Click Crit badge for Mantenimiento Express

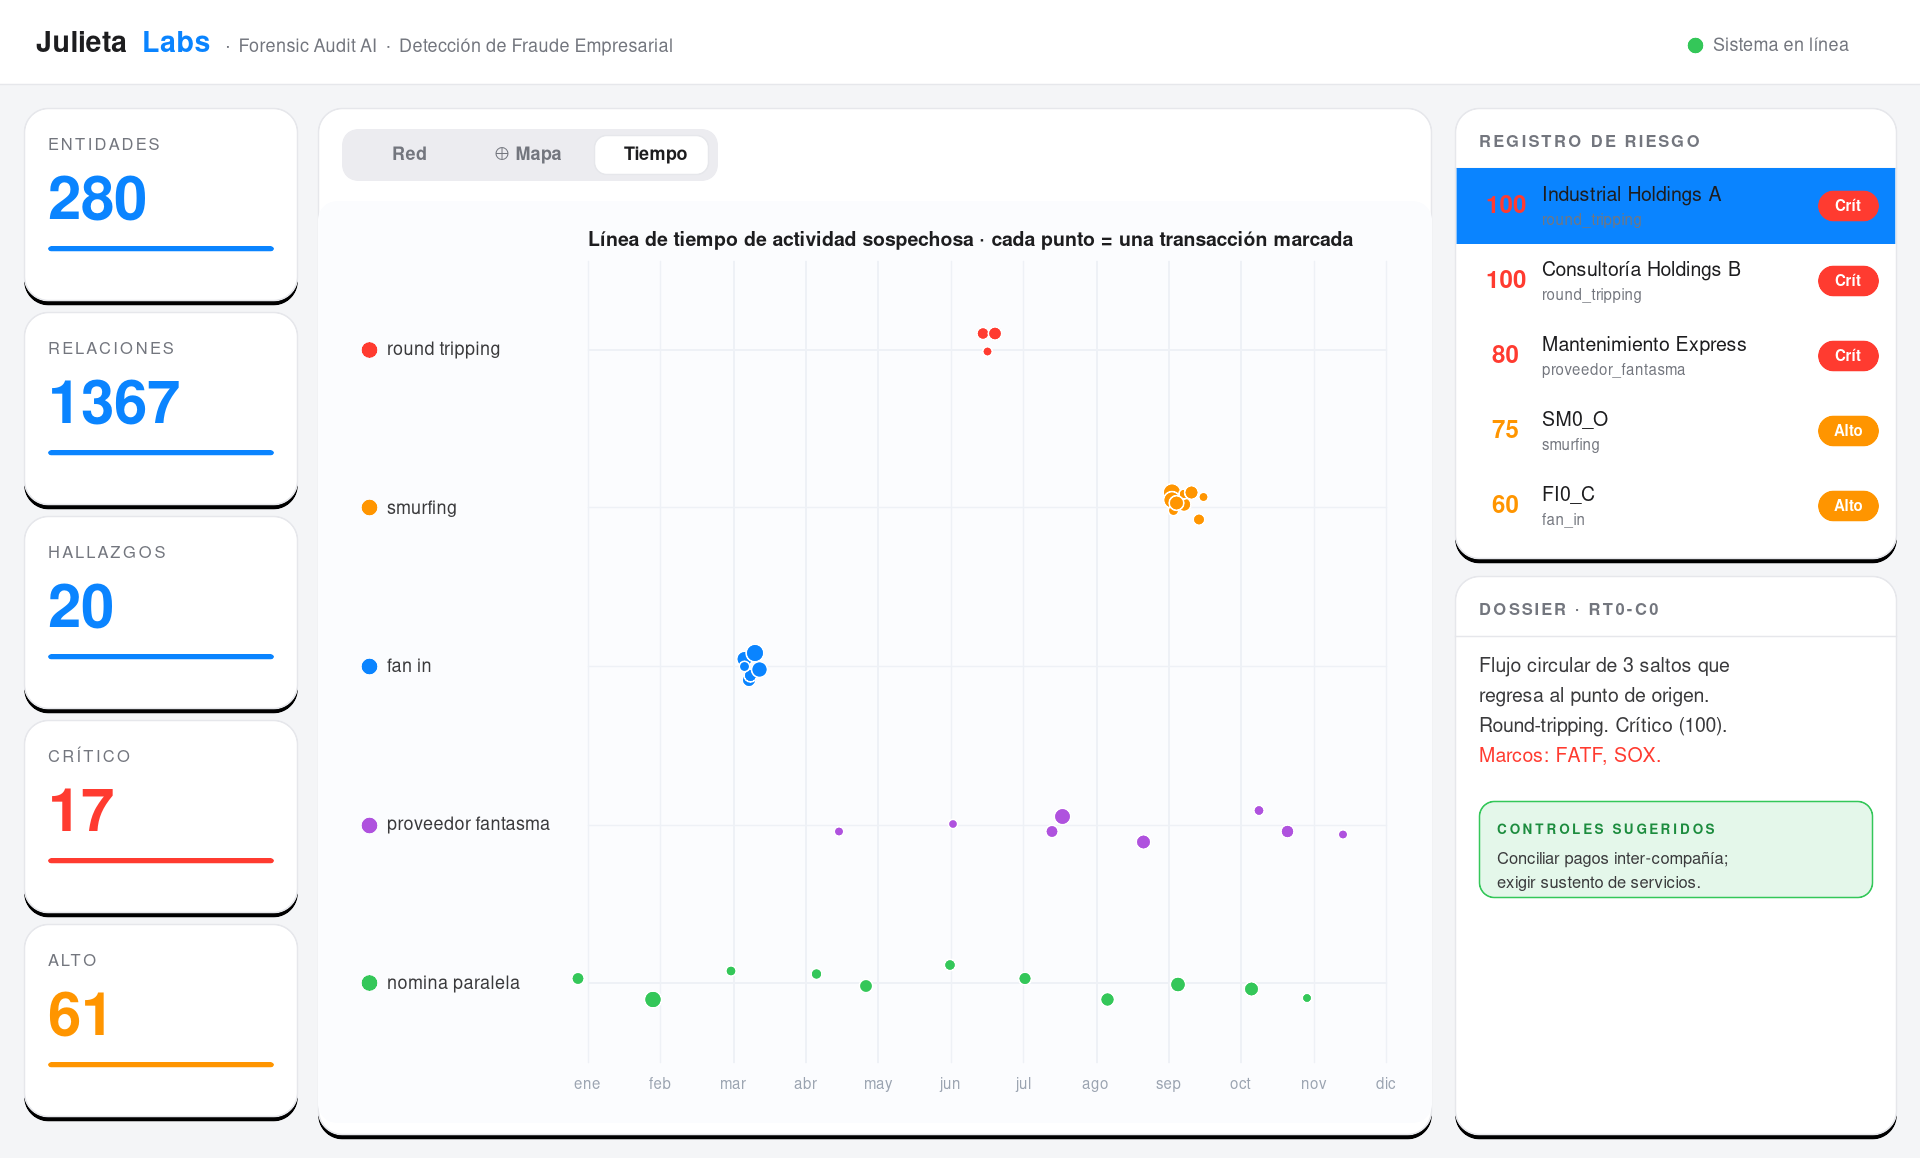pos(1847,356)
